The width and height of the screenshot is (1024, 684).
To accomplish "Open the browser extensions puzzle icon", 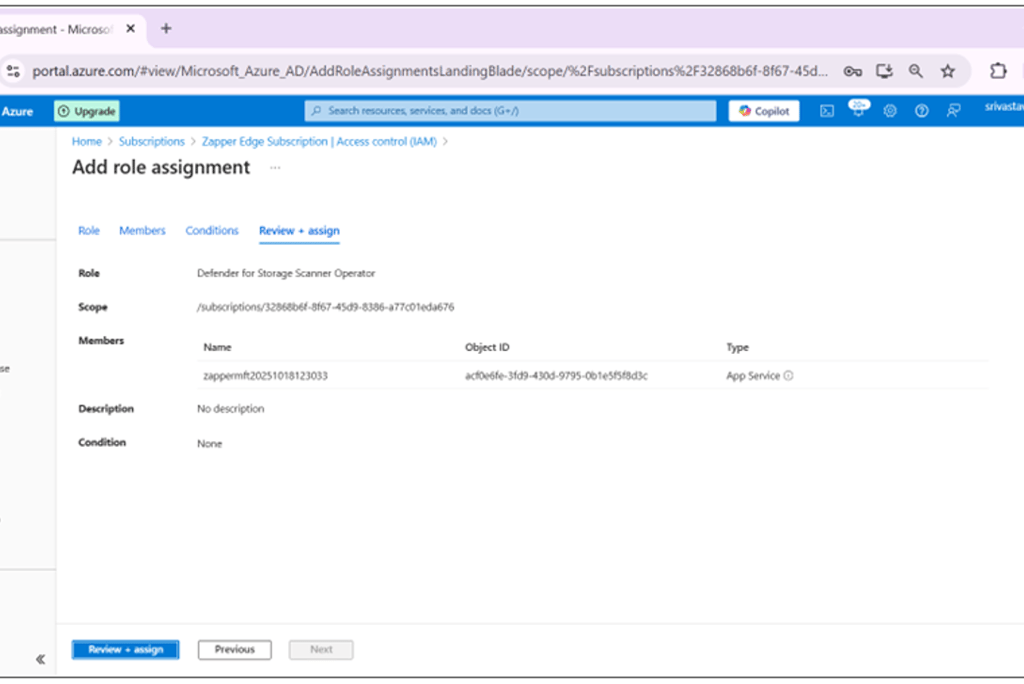I will click(997, 71).
